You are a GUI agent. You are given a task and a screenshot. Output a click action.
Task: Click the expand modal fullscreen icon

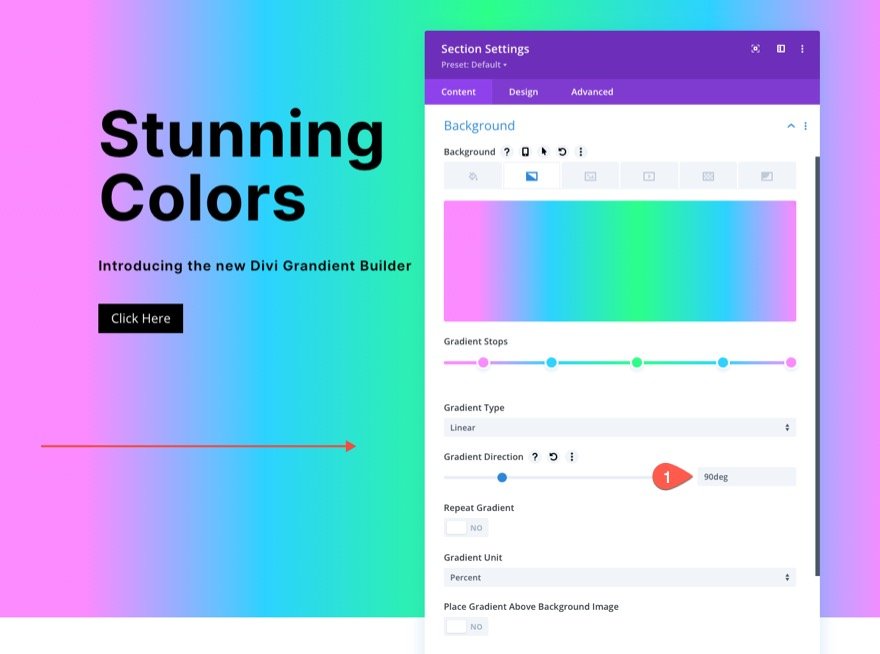[x=755, y=49]
